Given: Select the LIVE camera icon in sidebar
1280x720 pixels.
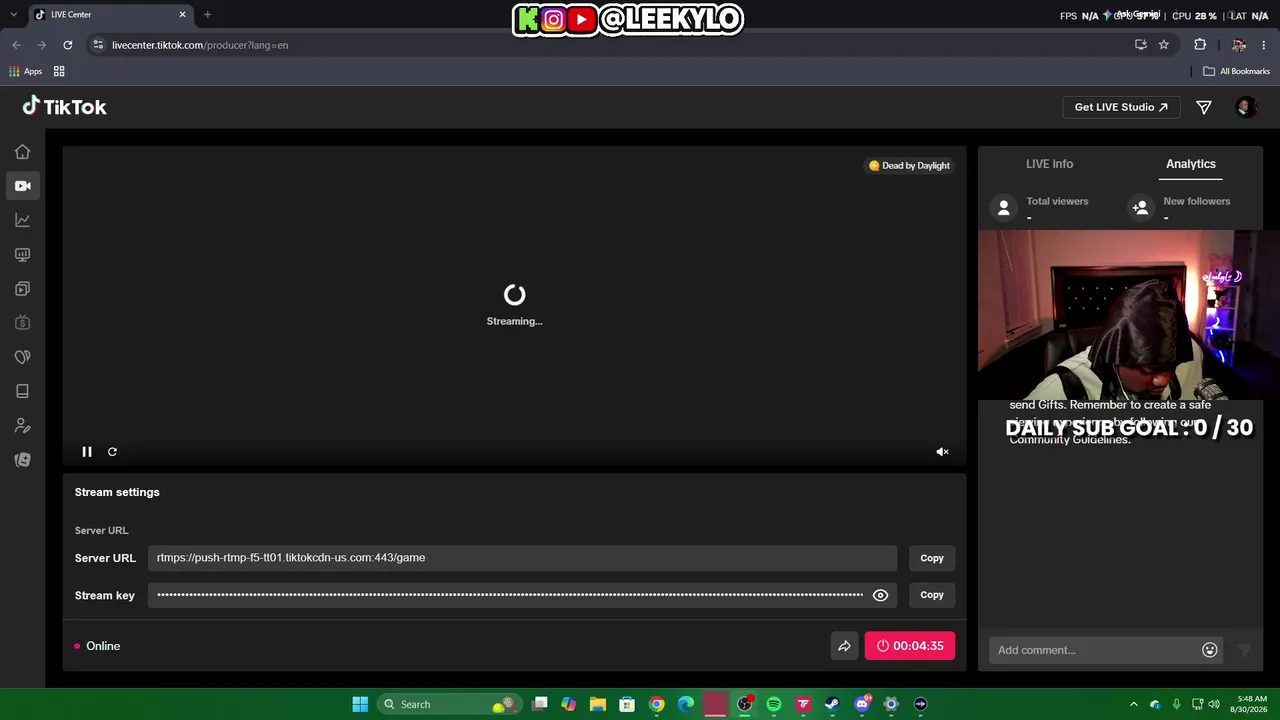Looking at the screenshot, I should tap(22, 186).
